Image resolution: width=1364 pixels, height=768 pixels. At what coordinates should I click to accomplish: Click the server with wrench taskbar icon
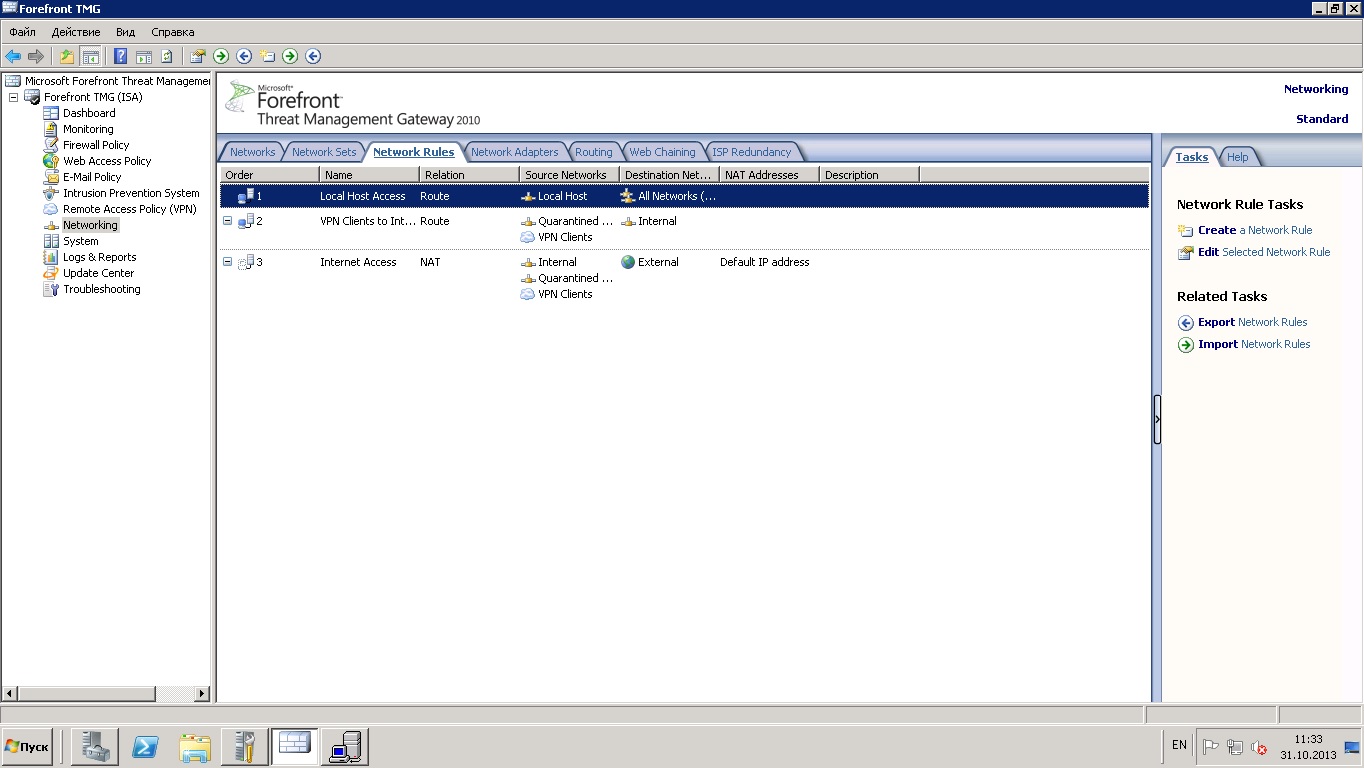[x=245, y=747]
